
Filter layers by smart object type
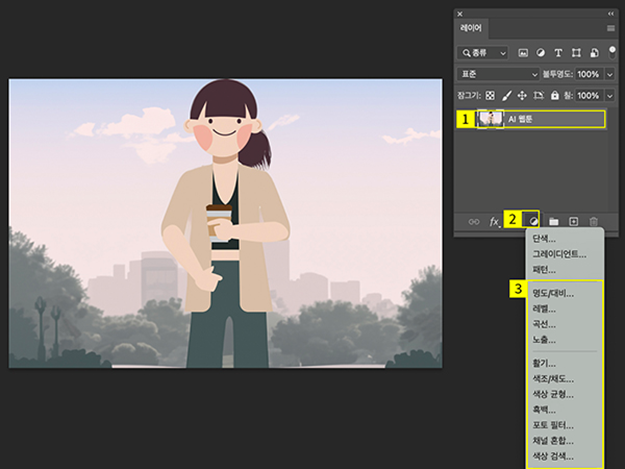click(x=594, y=53)
